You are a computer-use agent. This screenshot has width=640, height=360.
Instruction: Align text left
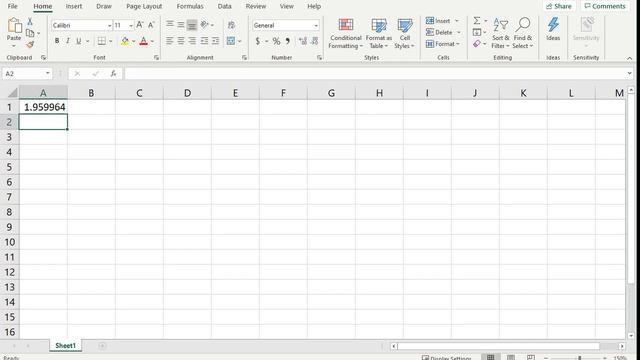[170, 41]
